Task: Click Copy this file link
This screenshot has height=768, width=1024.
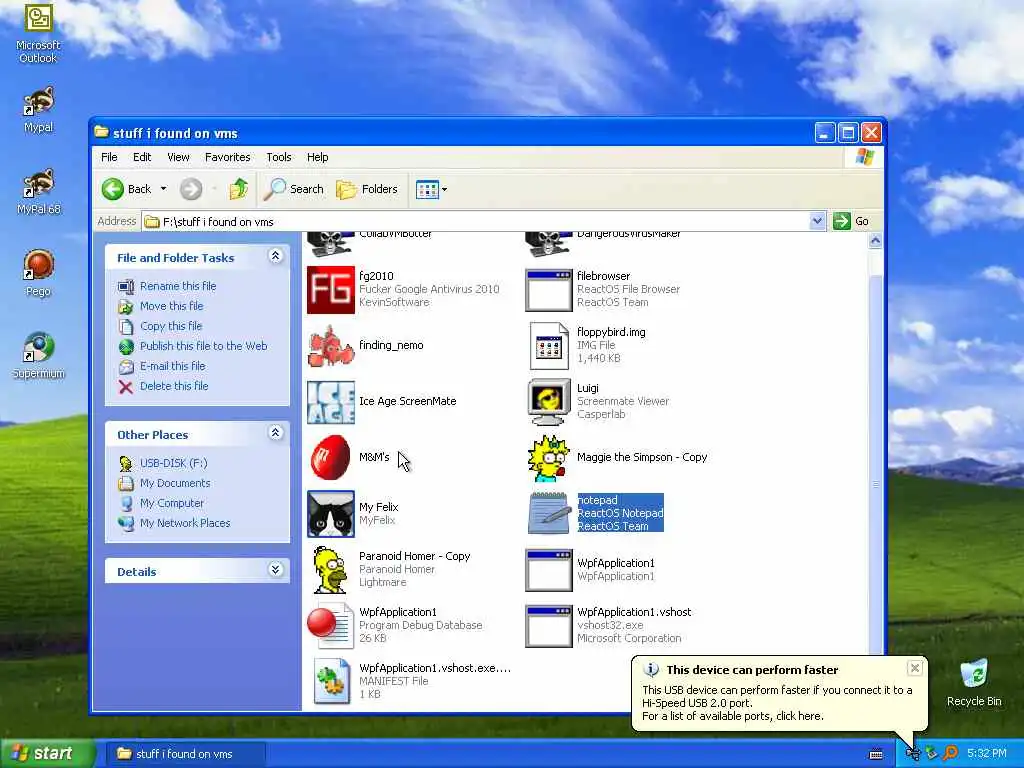Action: (x=170, y=326)
